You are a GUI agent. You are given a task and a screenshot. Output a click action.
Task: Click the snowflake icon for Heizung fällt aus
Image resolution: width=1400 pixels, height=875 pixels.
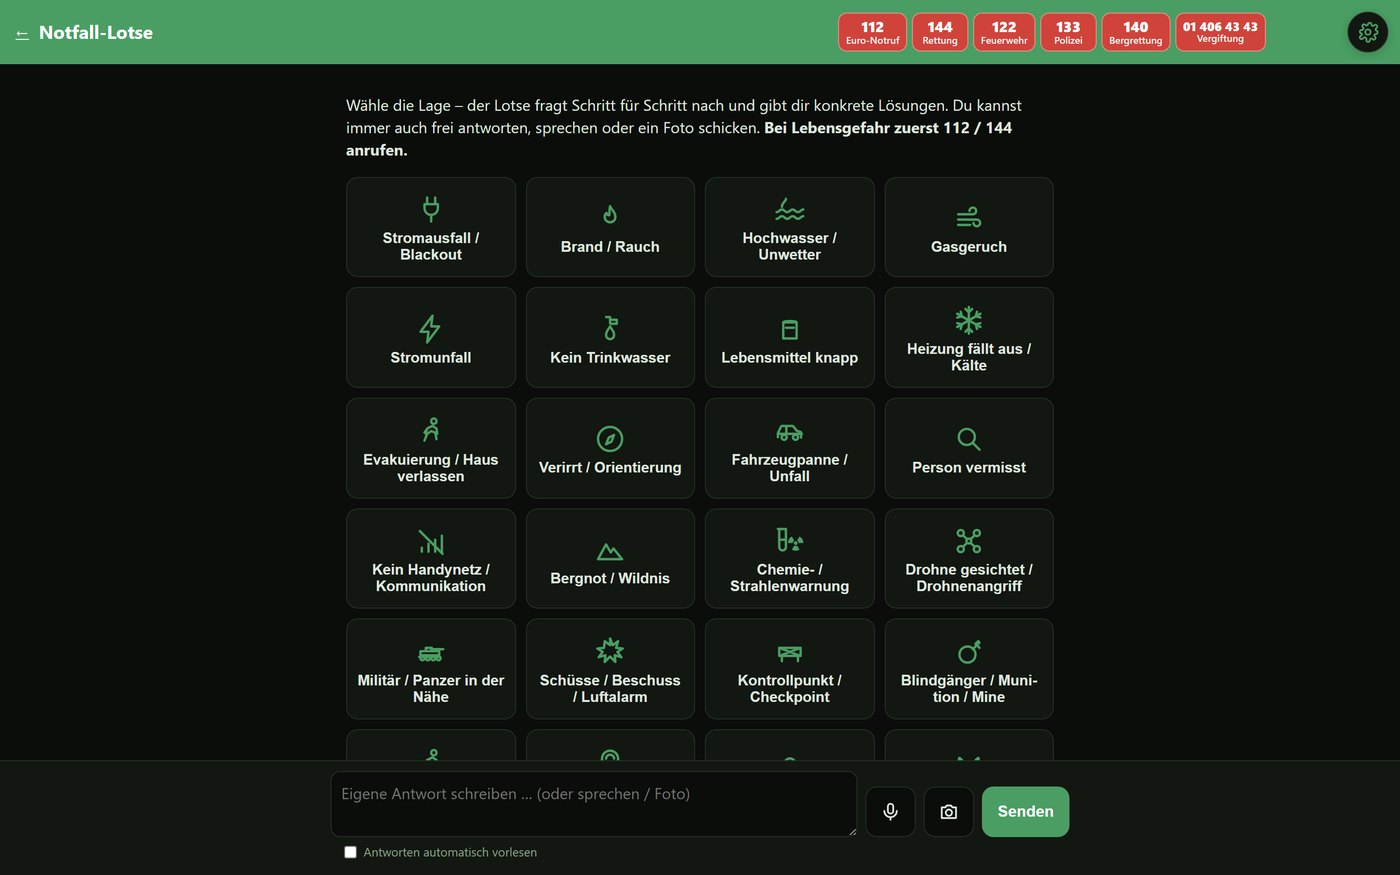click(969, 320)
